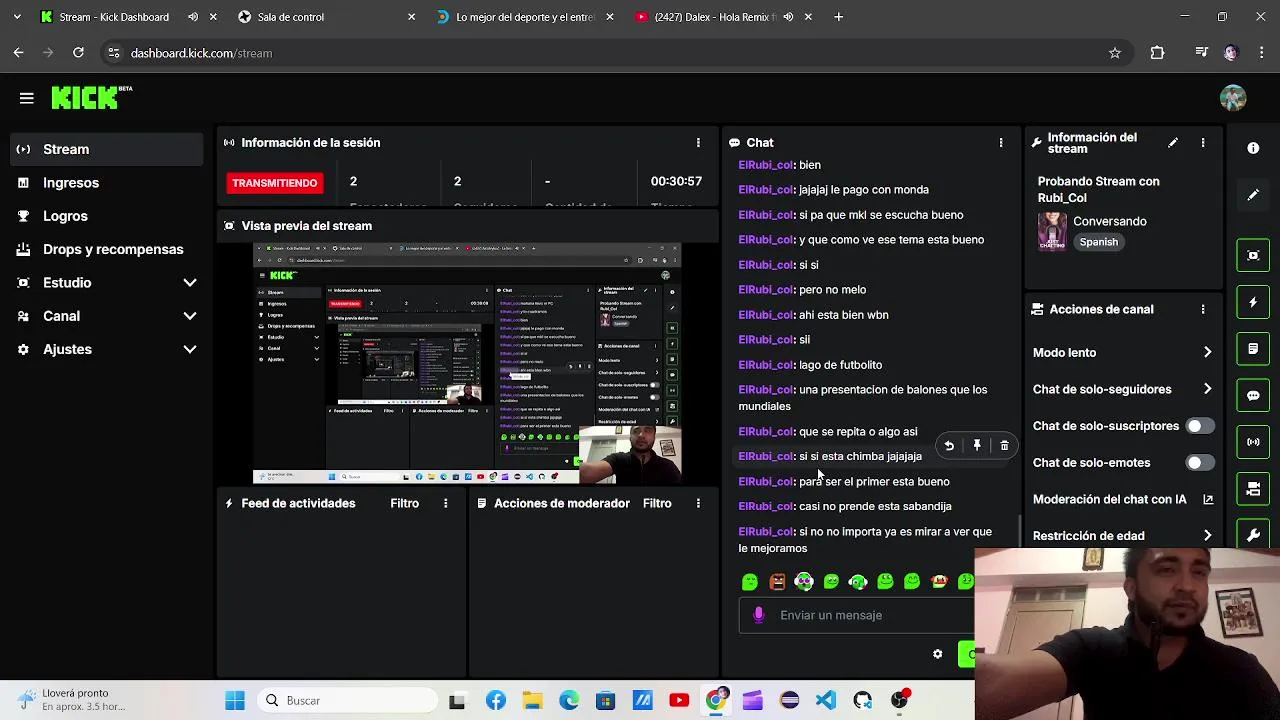Open the hamburger navigation menu
Screen dimensions: 1280x720
click(27, 98)
